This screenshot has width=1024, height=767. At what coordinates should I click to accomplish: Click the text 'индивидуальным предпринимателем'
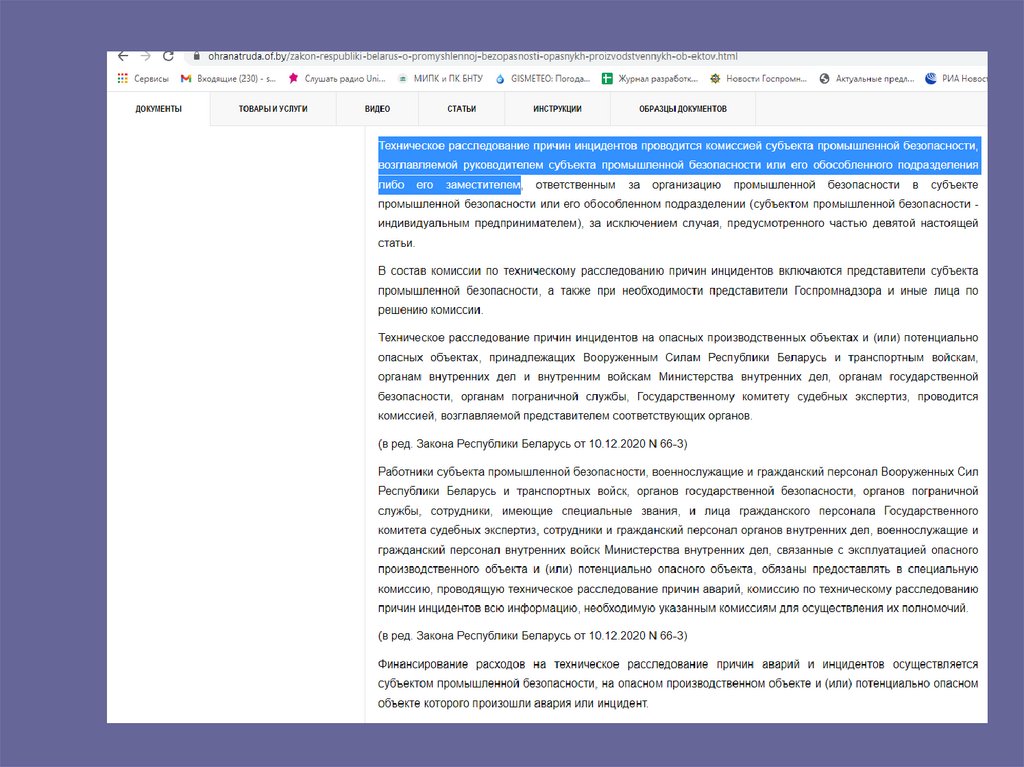479,223
